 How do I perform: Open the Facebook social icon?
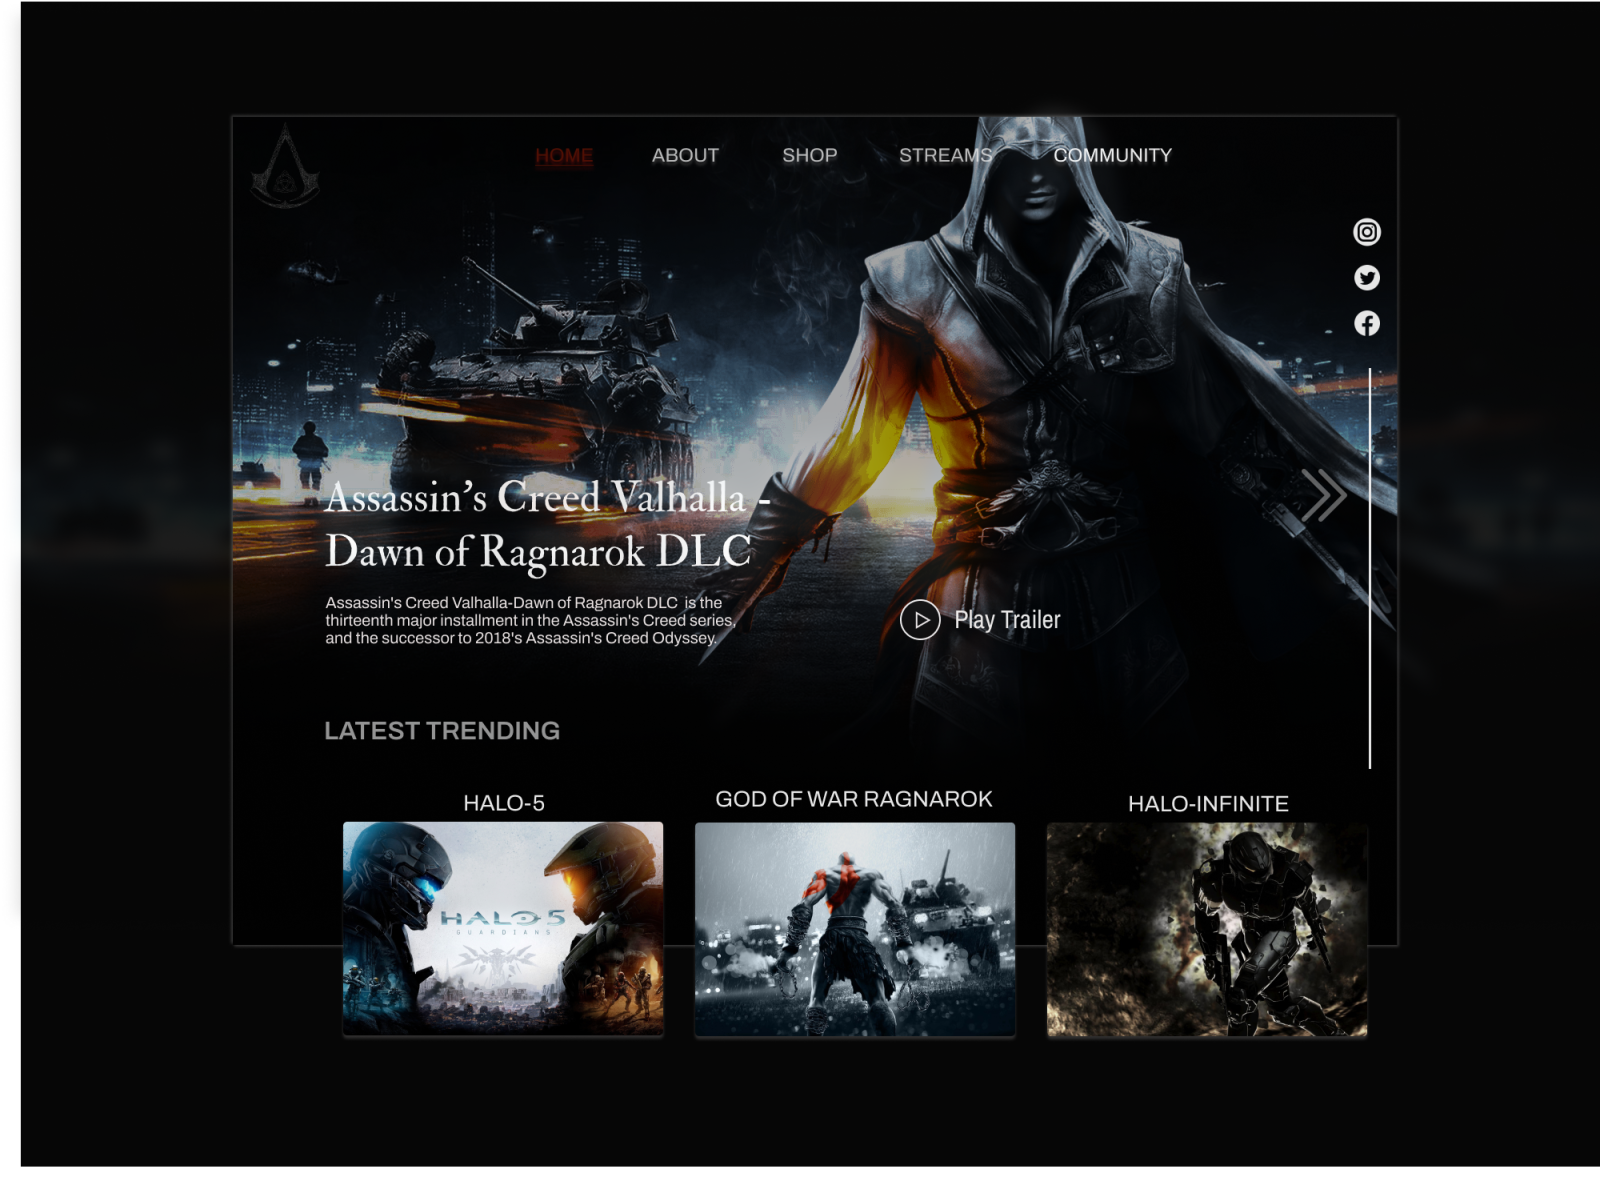coord(1367,323)
